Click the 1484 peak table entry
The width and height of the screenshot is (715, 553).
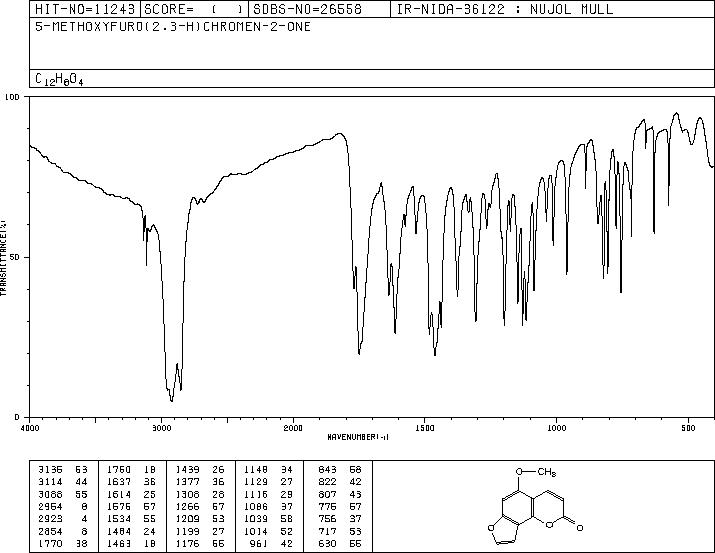coord(131,531)
